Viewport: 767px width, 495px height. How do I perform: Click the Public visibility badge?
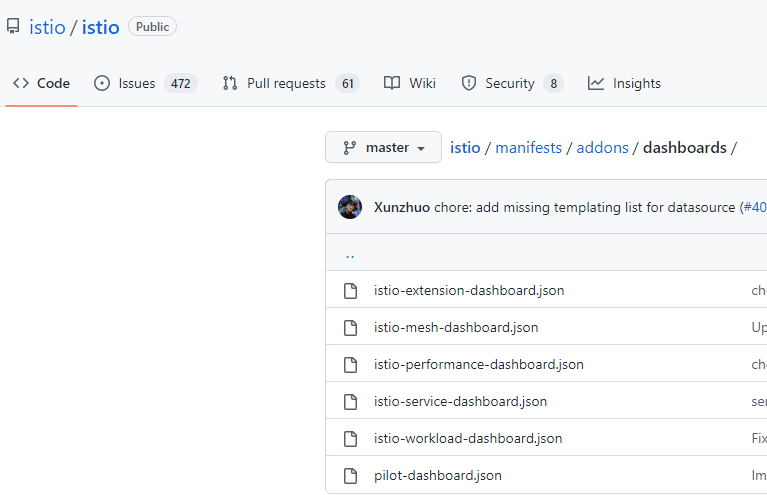(x=152, y=26)
